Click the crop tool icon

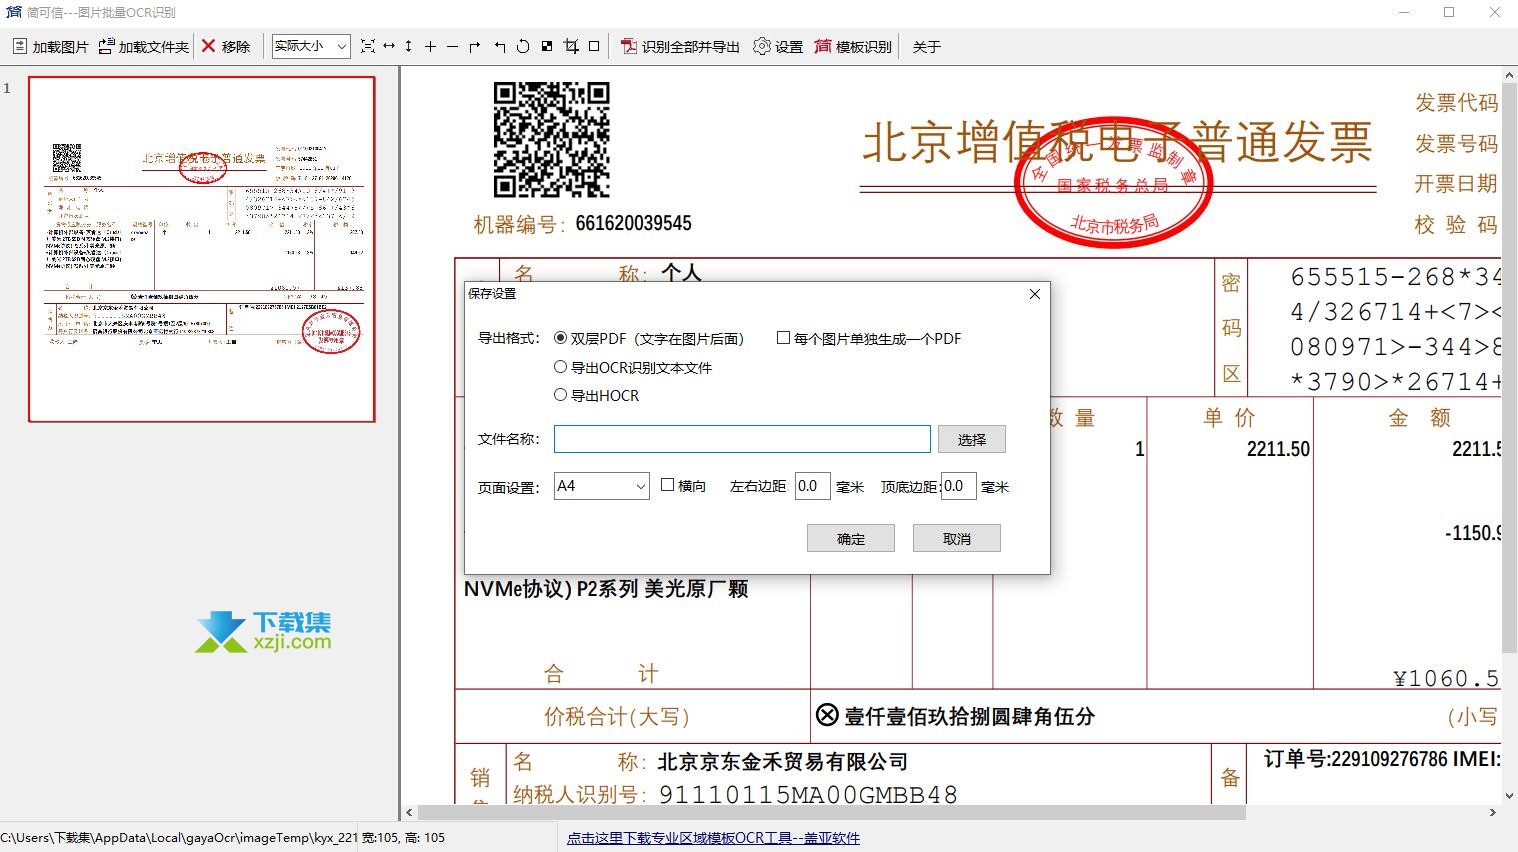pos(571,46)
